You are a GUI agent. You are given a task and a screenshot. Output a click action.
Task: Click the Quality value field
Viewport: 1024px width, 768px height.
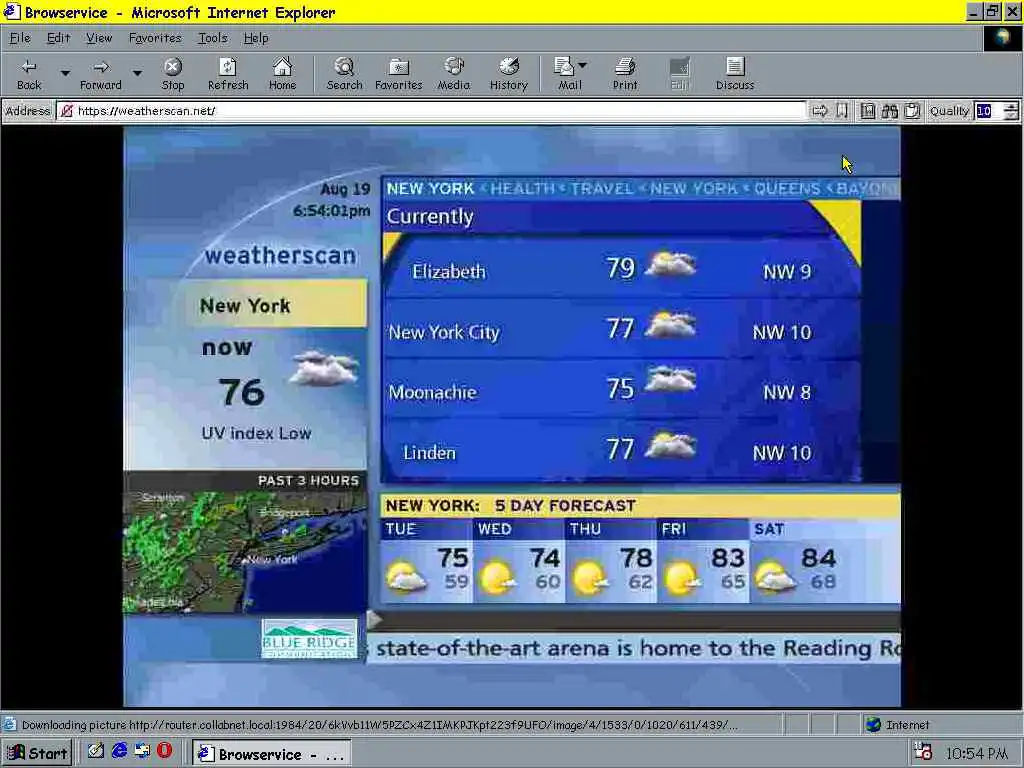click(x=989, y=111)
